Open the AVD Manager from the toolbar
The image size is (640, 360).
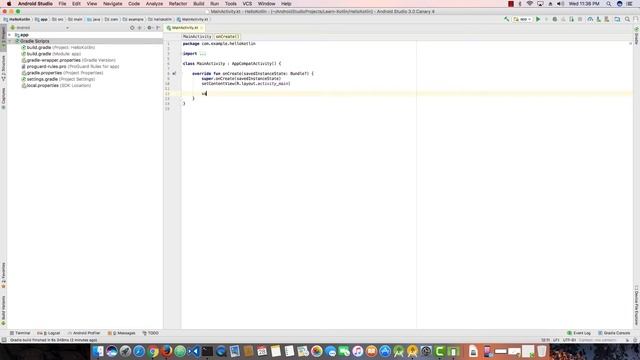pyautogui.click(x=598, y=19)
